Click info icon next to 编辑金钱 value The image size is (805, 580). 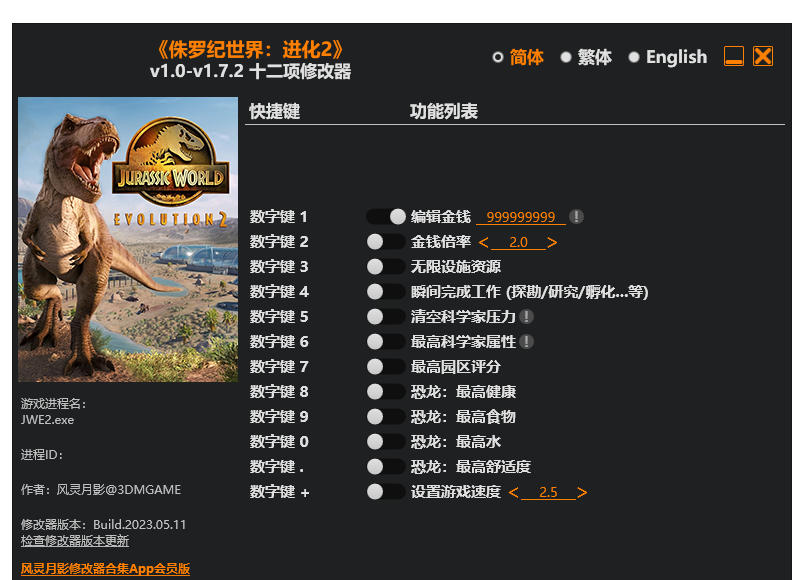[x=576, y=217]
